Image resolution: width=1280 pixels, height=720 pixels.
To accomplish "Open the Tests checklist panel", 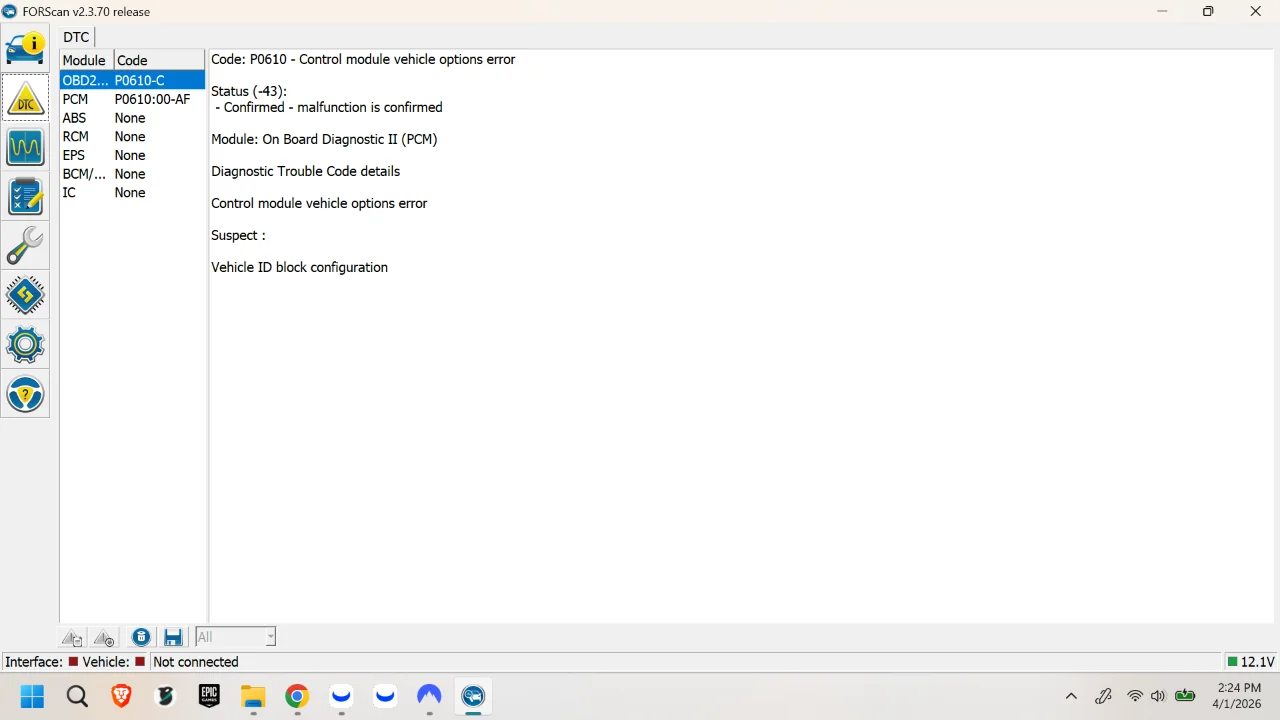I will [25, 196].
